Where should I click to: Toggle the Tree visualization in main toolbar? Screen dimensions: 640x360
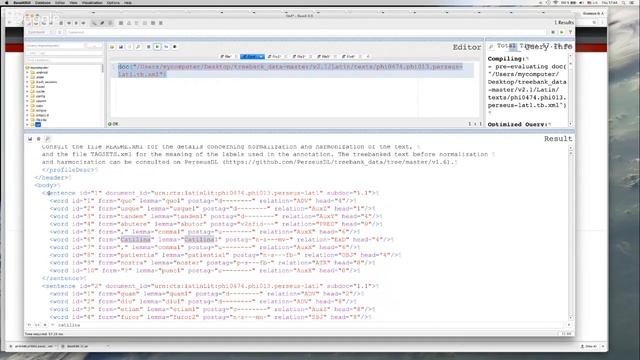point(129,23)
